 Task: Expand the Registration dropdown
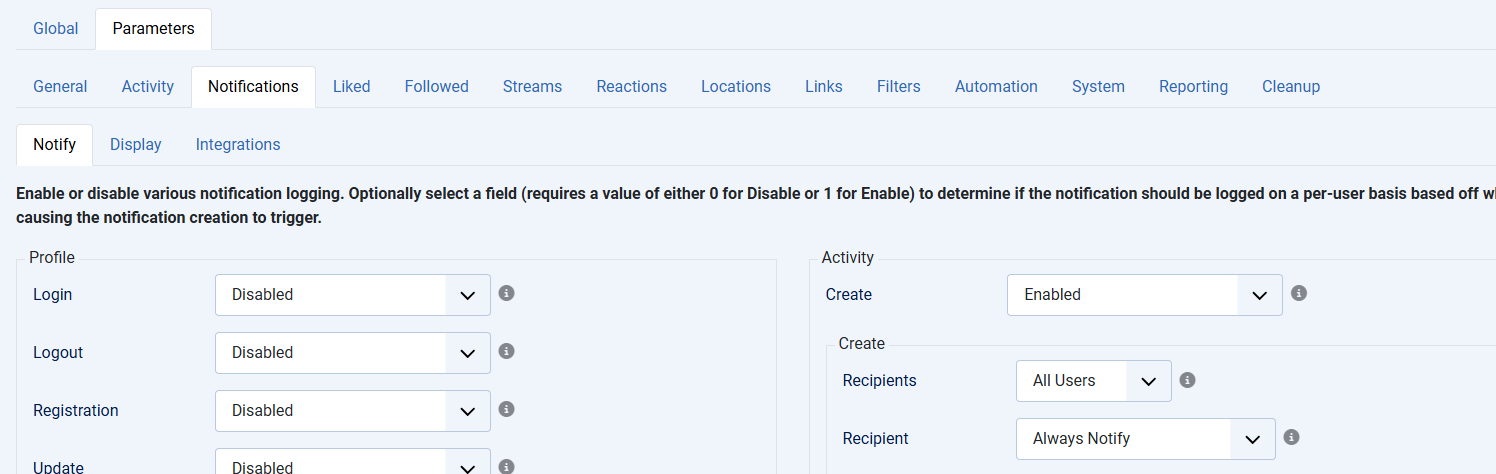pos(353,411)
